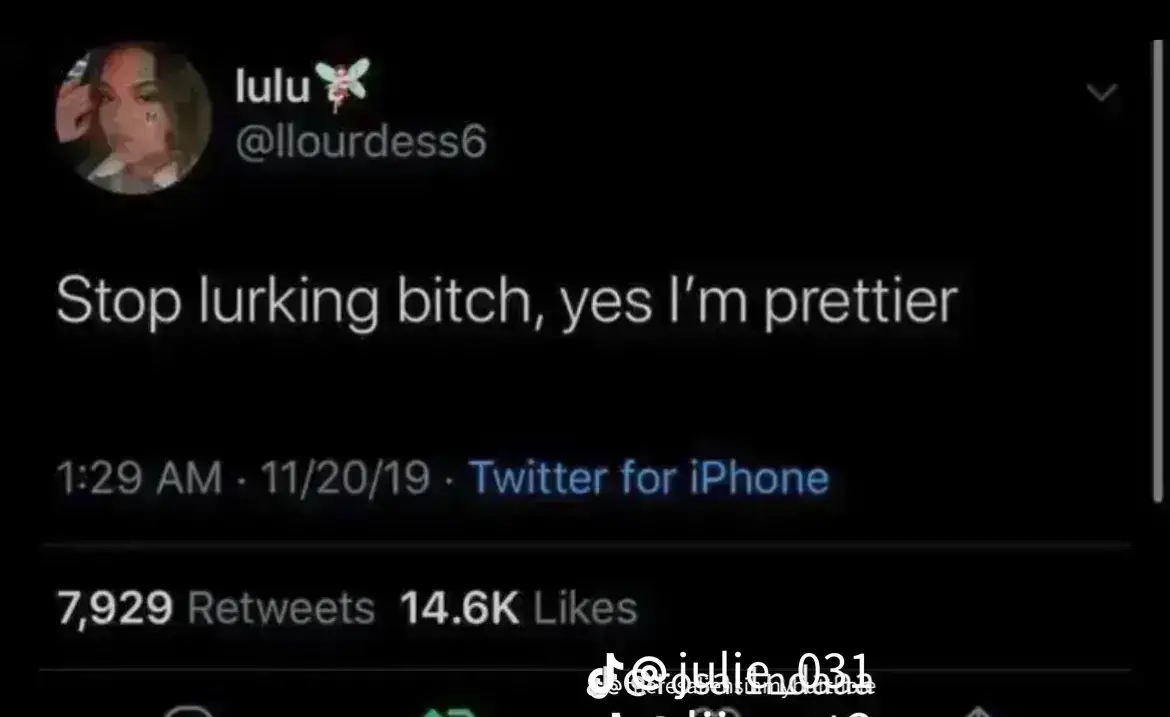Click the reply icon below the stats
The height and width of the screenshot is (717, 1170).
188,710
